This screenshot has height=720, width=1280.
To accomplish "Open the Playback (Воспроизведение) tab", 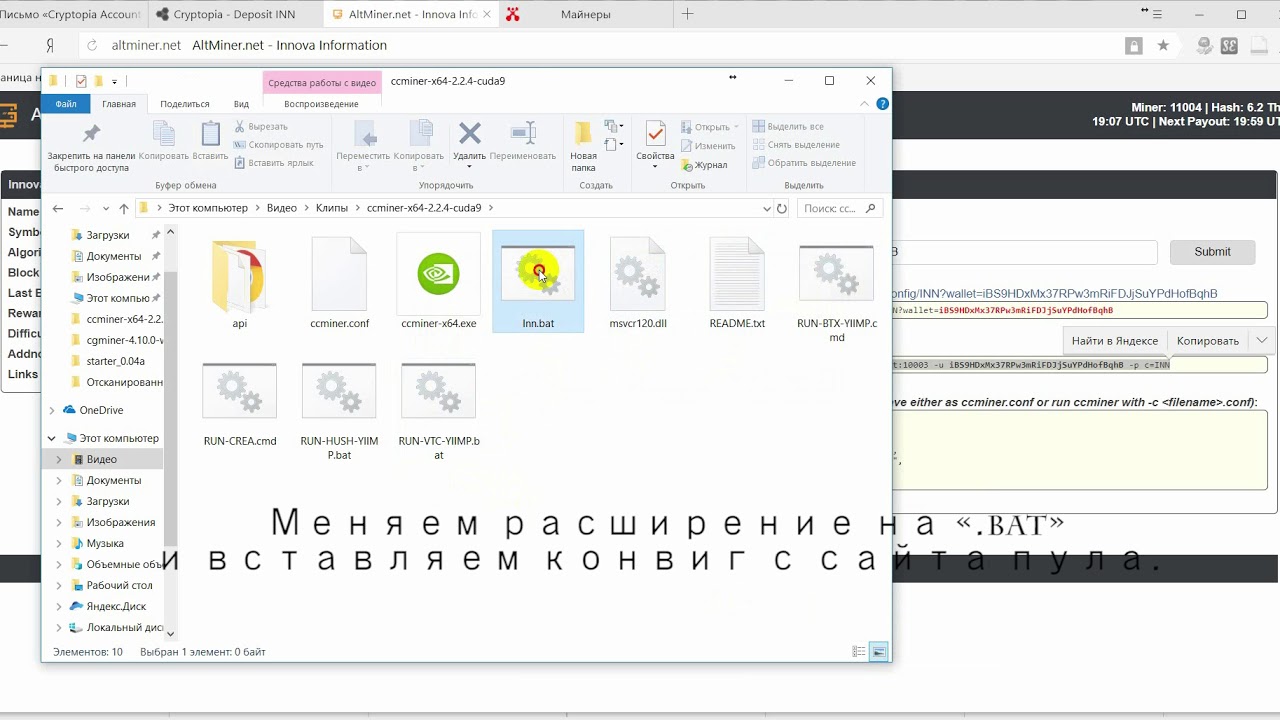I will (x=321, y=104).
